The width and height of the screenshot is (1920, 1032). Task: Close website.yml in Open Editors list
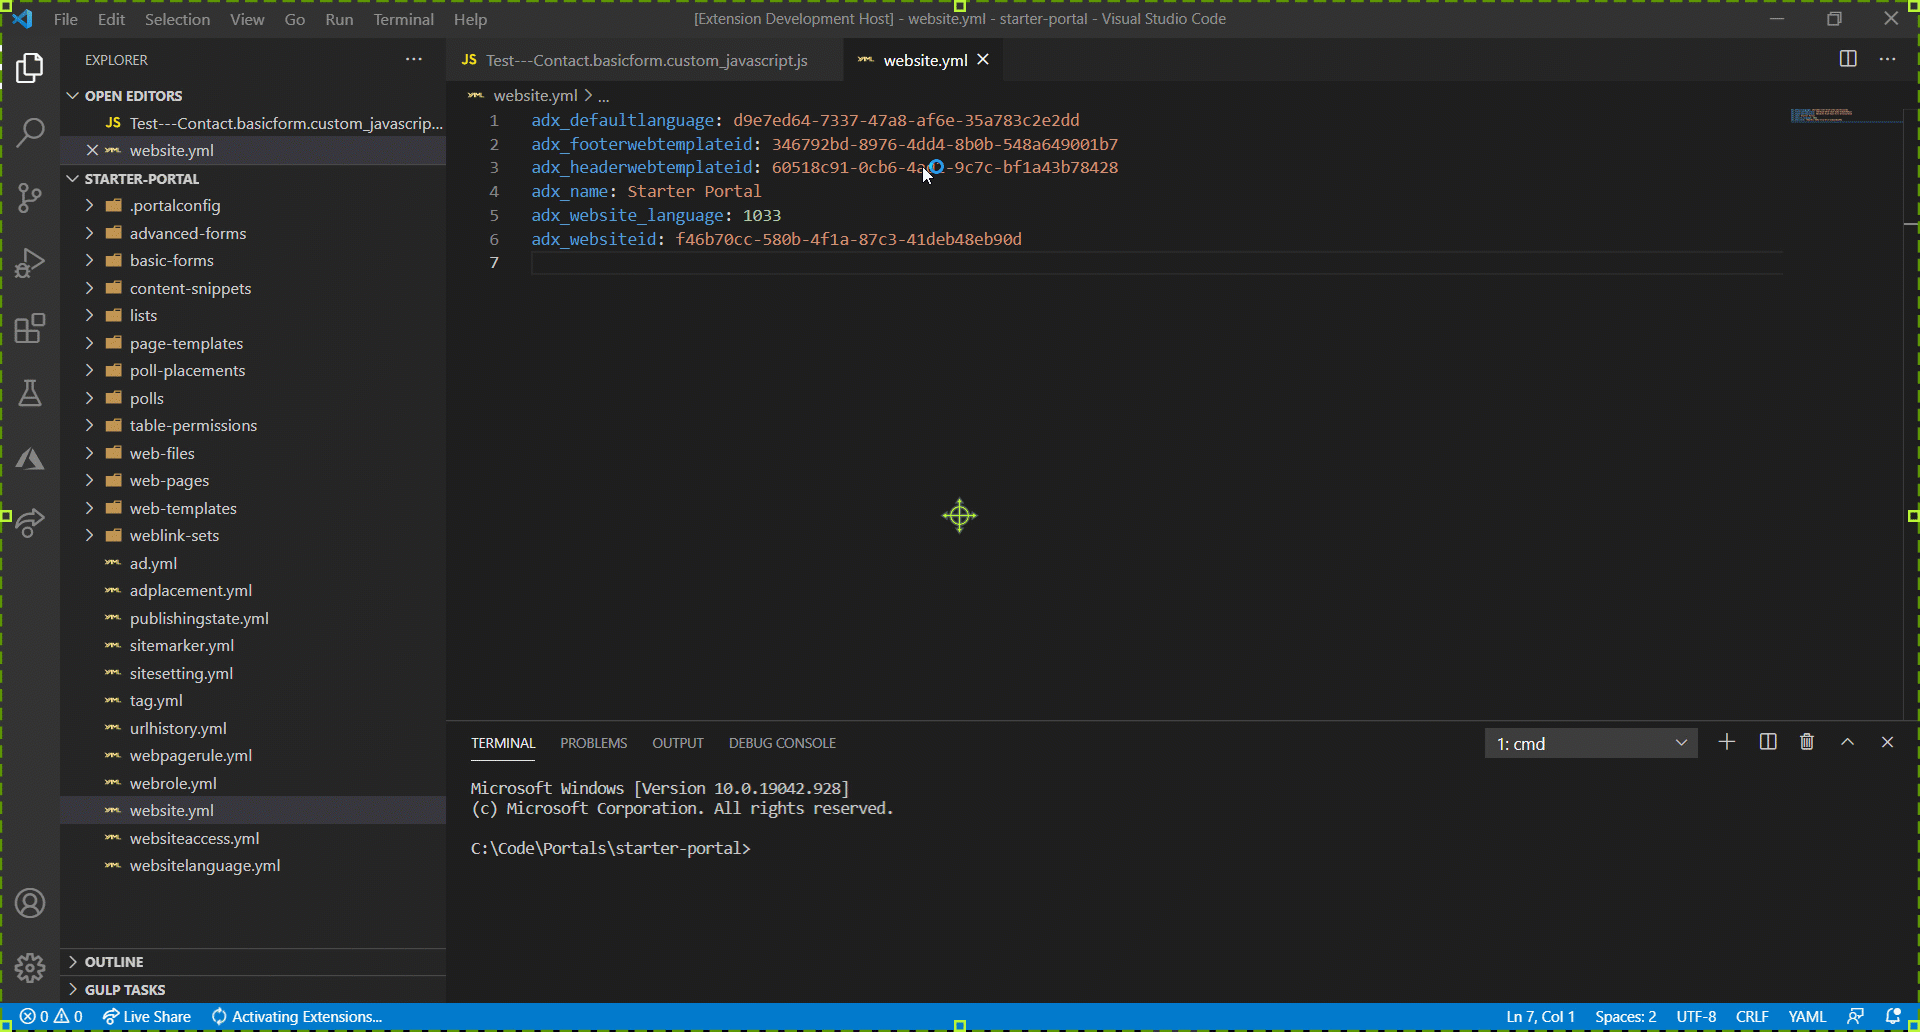(x=92, y=150)
